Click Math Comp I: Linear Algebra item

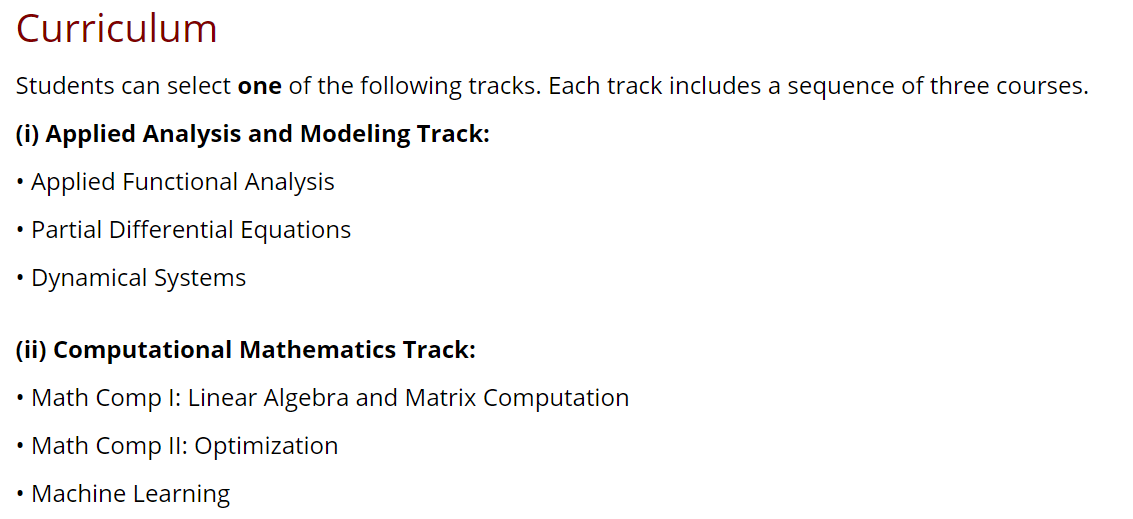pos(329,398)
